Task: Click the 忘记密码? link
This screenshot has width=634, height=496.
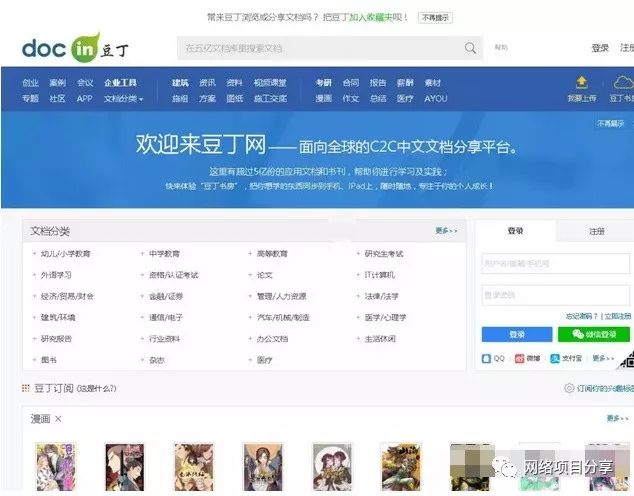Action: (x=581, y=316)
